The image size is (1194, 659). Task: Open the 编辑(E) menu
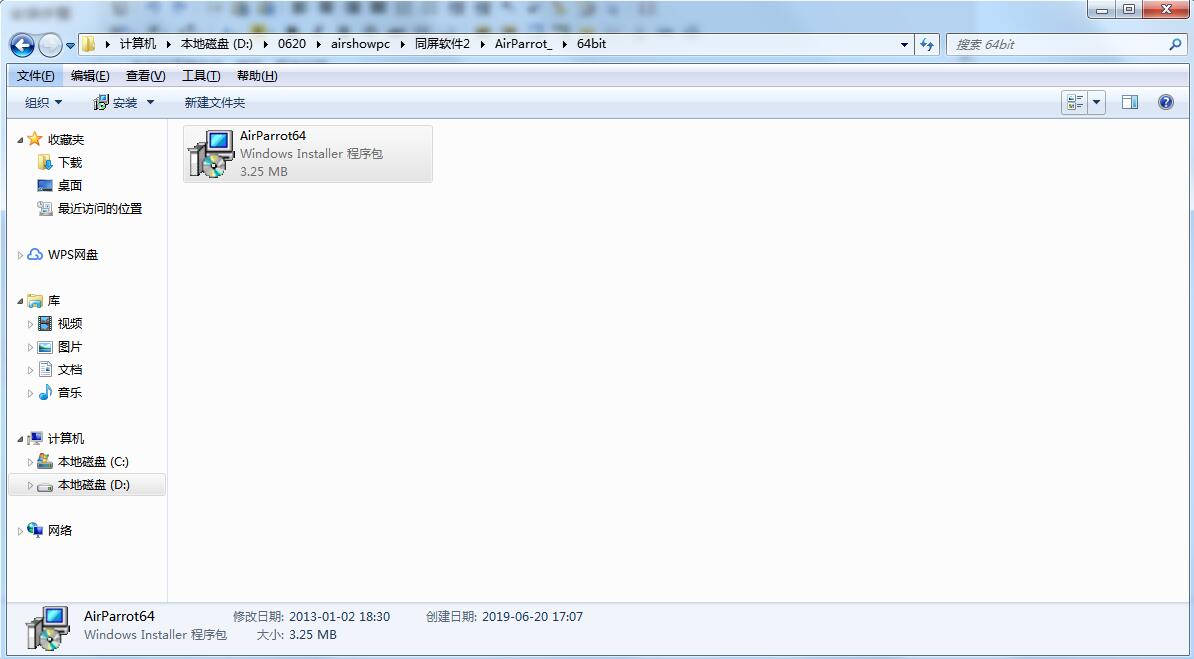(x=90, y=75)
